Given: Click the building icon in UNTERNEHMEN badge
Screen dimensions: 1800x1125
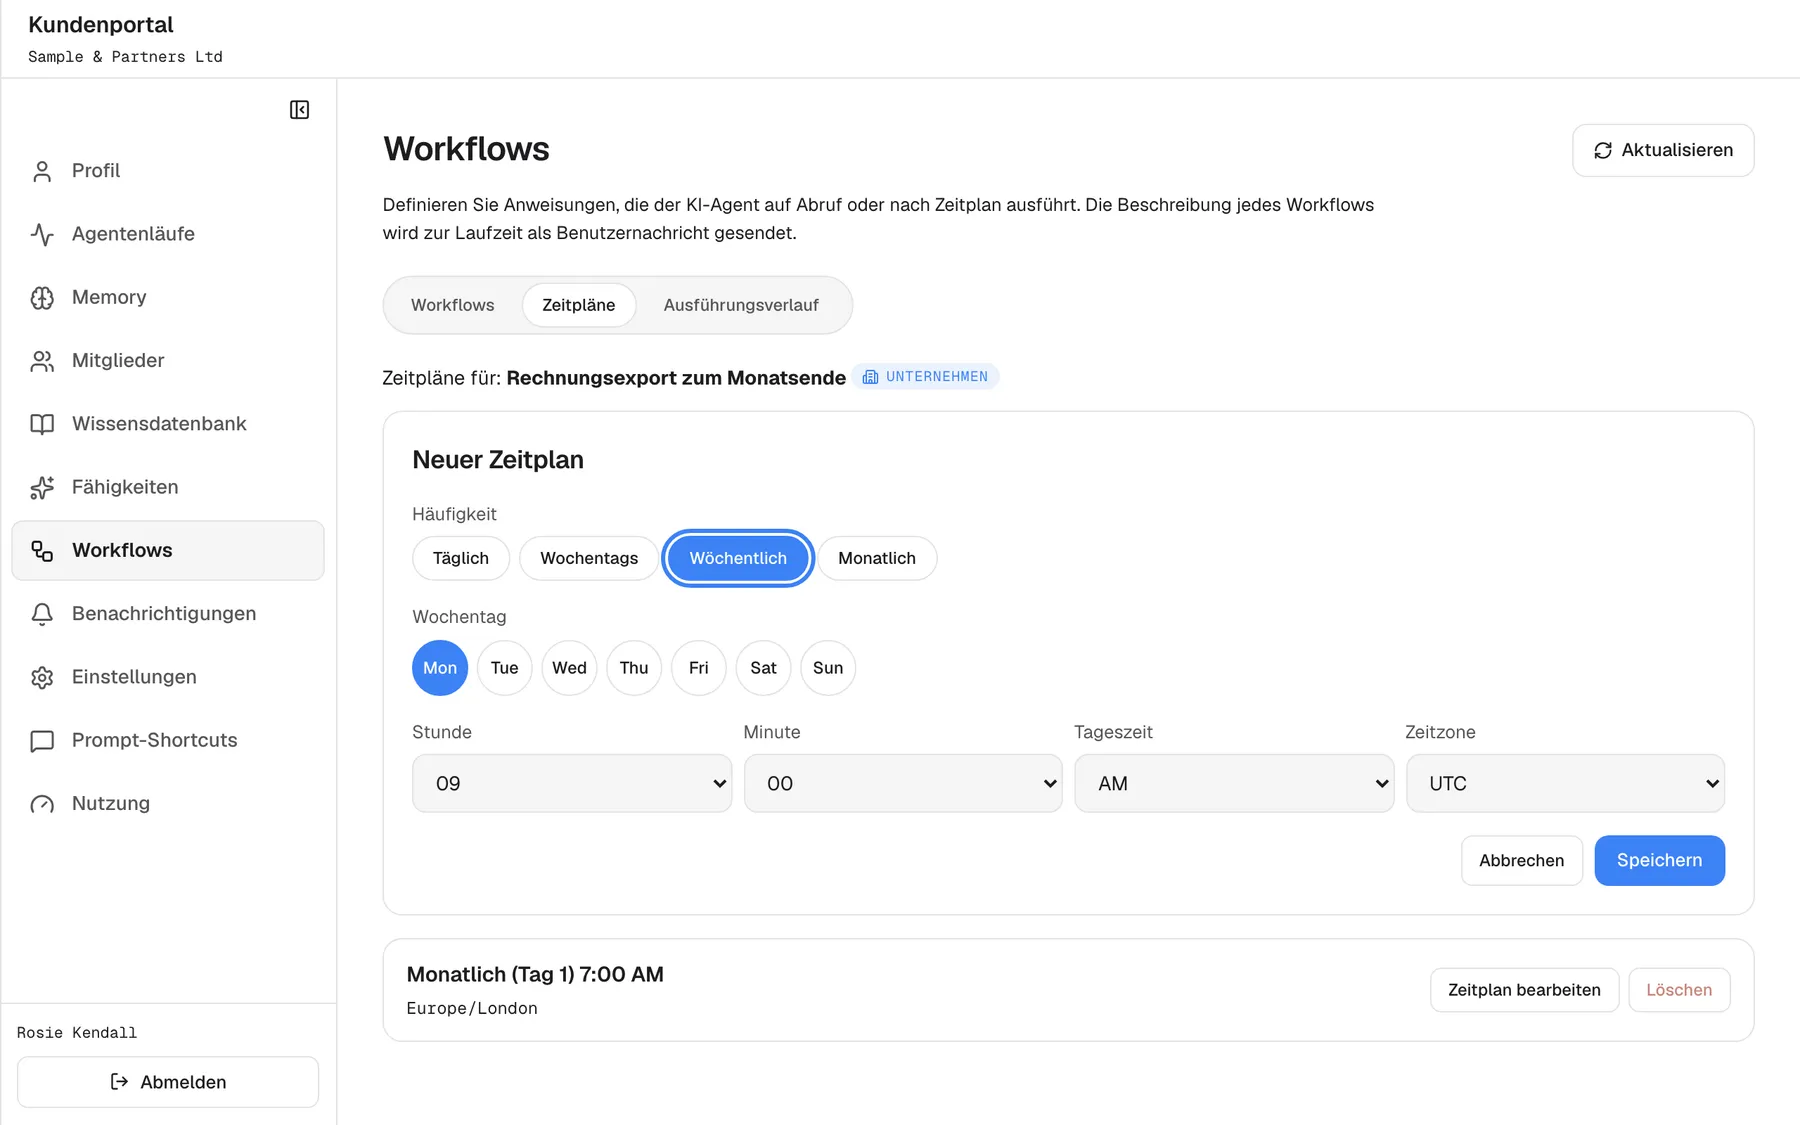Looking at the screenshot, I should [x=870, y=377].
